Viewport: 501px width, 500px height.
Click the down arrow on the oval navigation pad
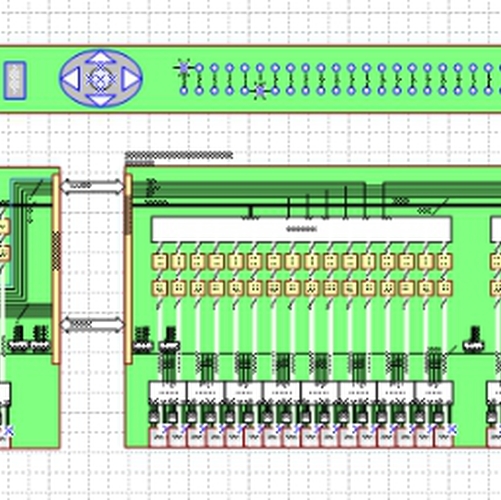tap(101, 100)
